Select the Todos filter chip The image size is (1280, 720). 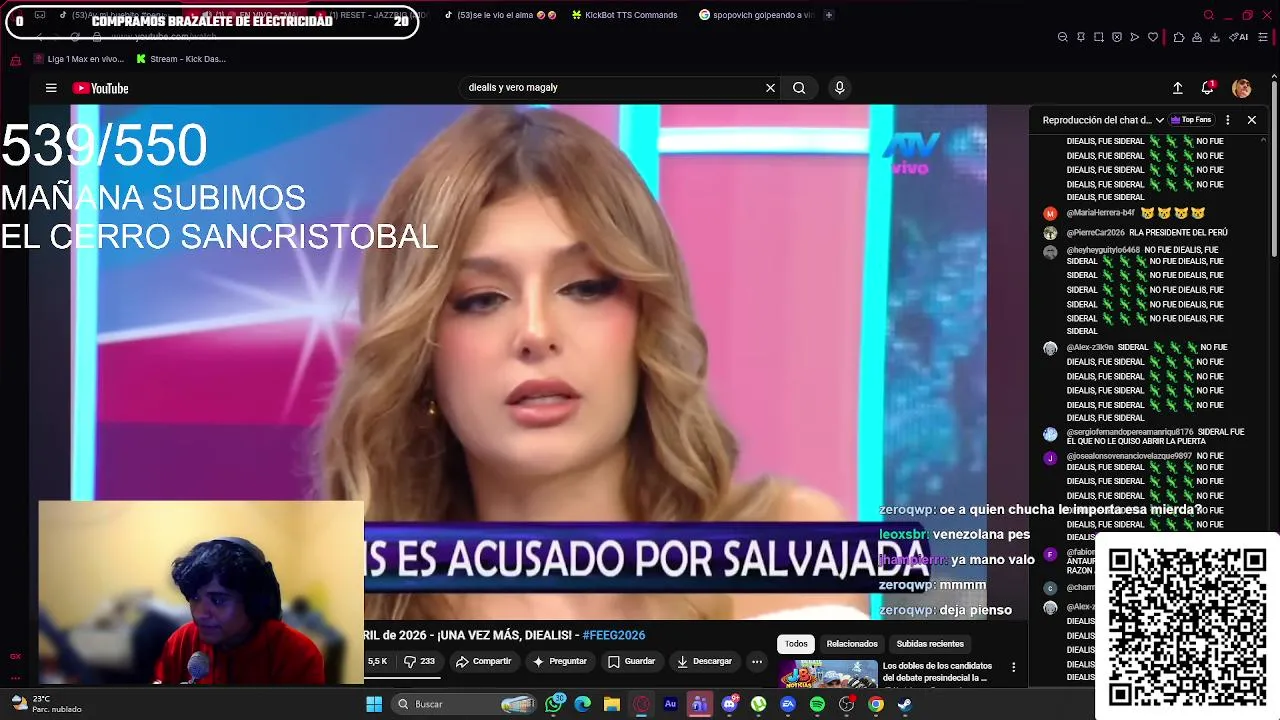click(x=796, y=644)
